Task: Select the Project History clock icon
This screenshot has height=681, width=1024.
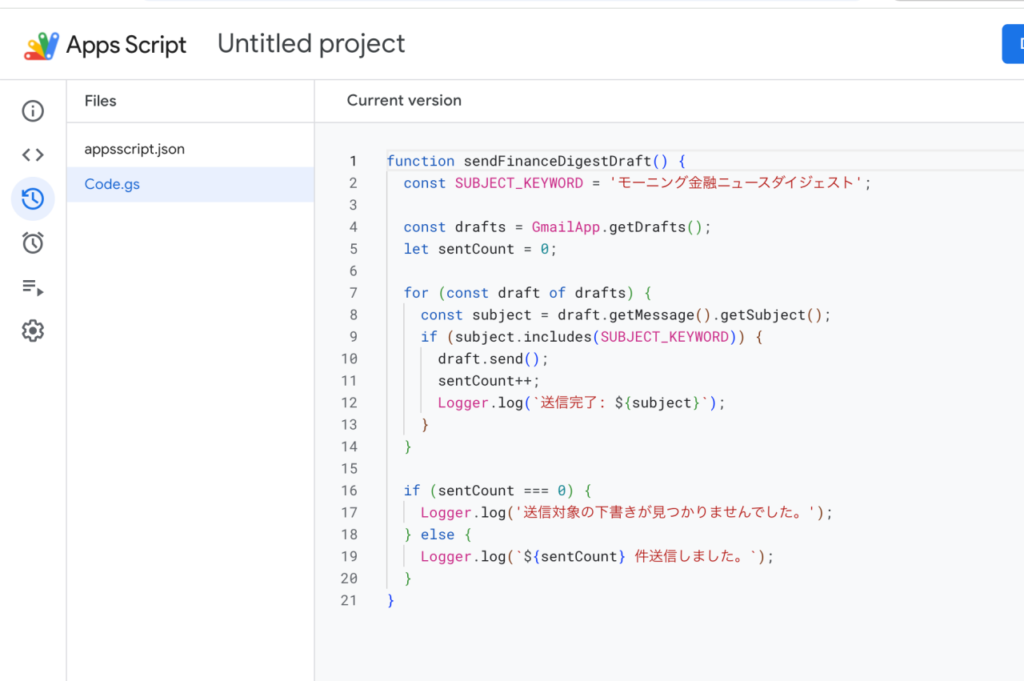Action: tap(33, 199)
